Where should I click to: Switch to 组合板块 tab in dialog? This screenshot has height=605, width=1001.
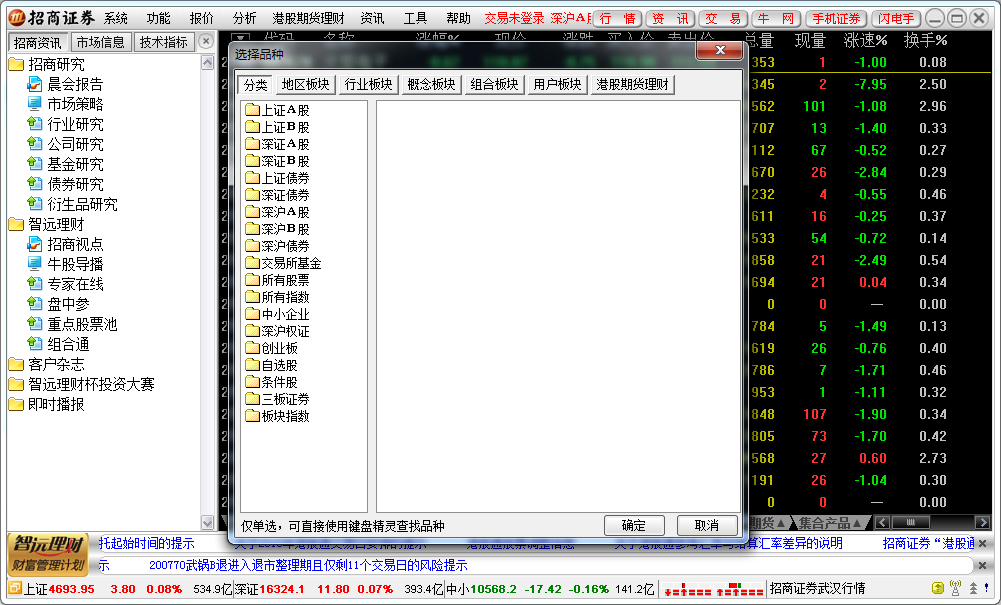click(x=494, y=84)
